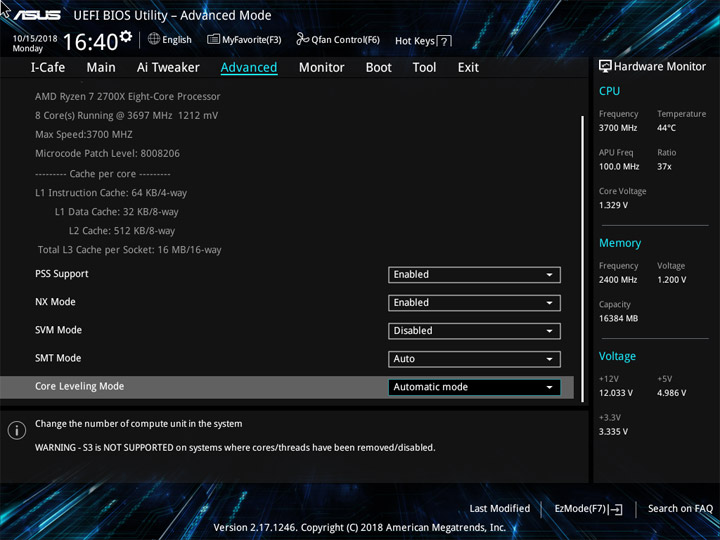Screen dimensions: 720x540
Task: Click the Microcode Patch Level: 8008206 line
Action: point(107,153)
